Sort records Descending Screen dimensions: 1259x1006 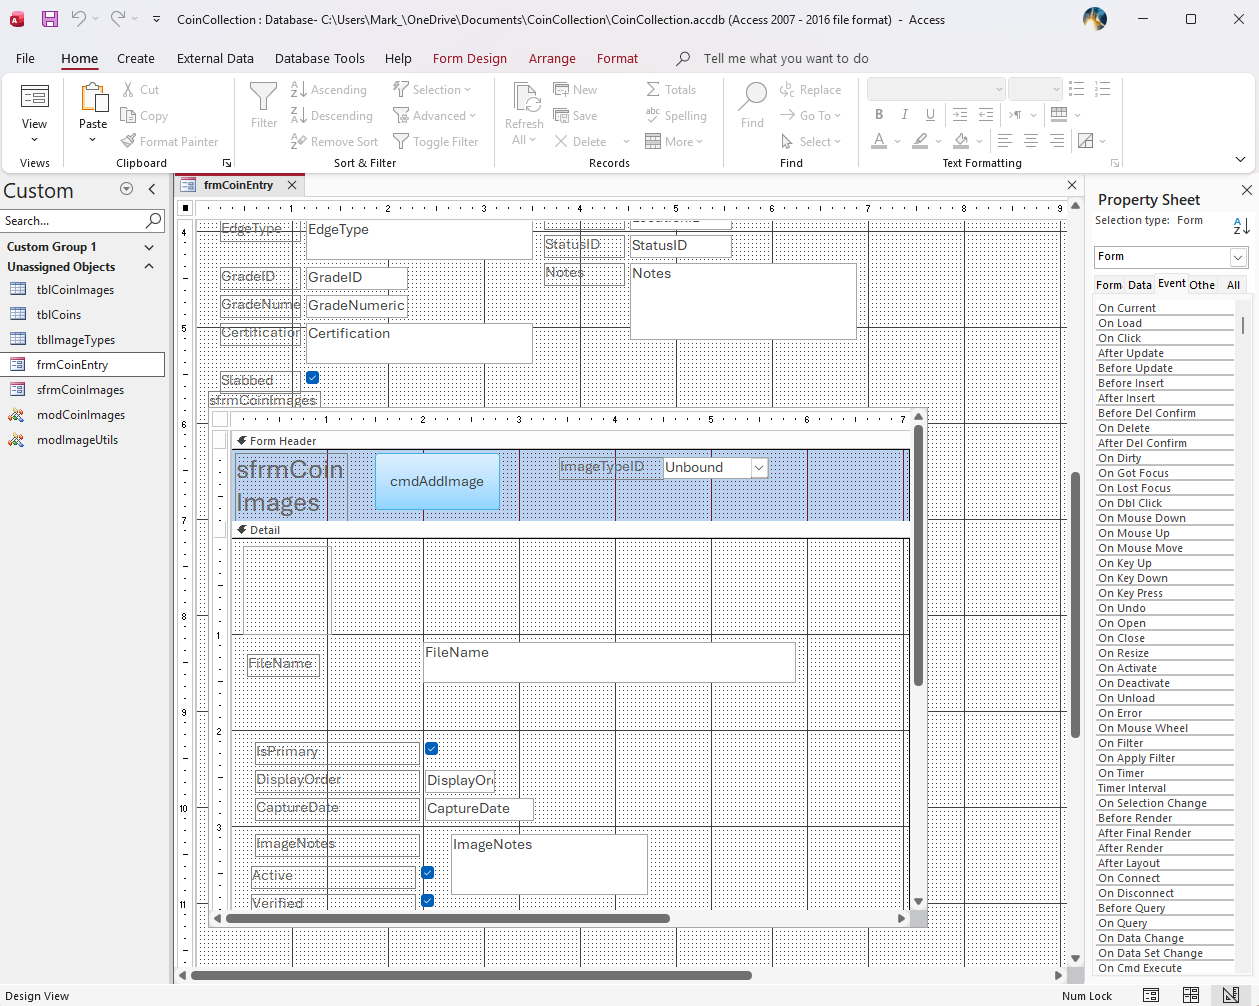click(332, 116)
